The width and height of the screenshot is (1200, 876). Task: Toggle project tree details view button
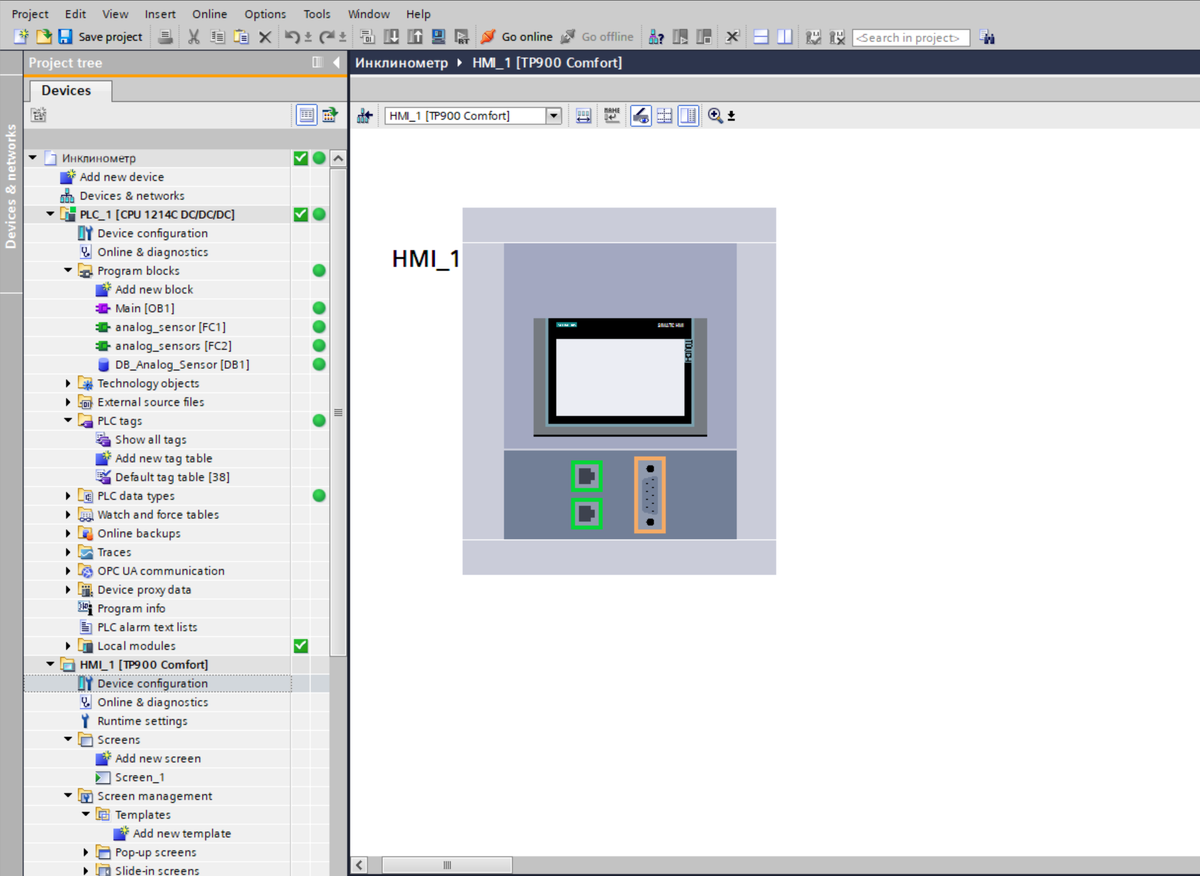click(306, 115)
